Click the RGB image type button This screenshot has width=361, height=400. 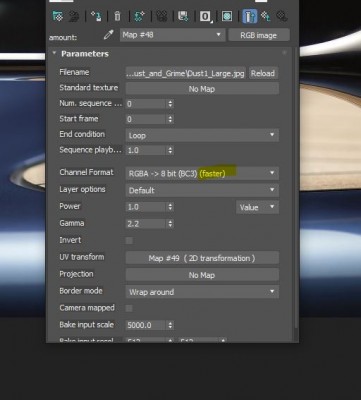[258, 35]
